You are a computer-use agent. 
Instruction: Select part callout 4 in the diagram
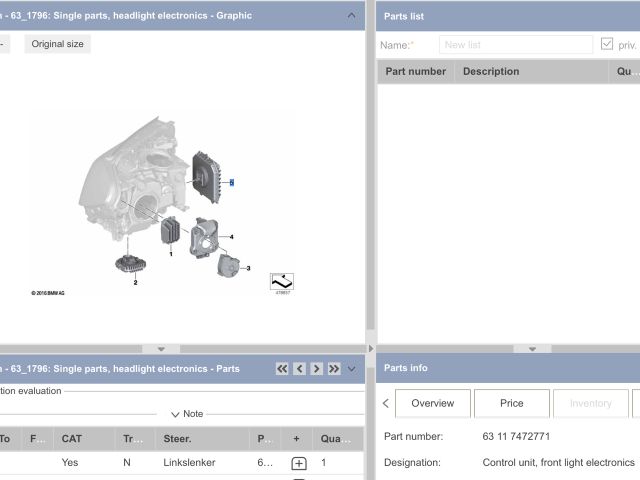[x=231, y=237]
